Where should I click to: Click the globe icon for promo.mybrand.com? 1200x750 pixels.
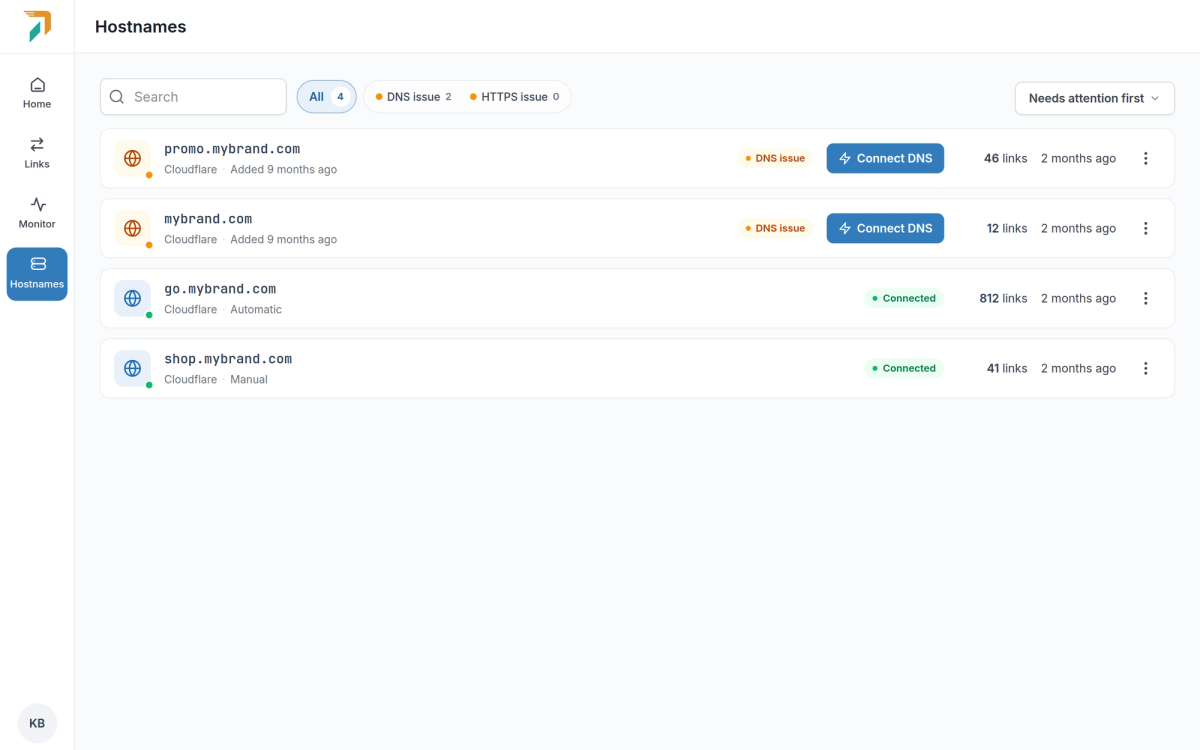pyautogui.click(x=132, y=158)
